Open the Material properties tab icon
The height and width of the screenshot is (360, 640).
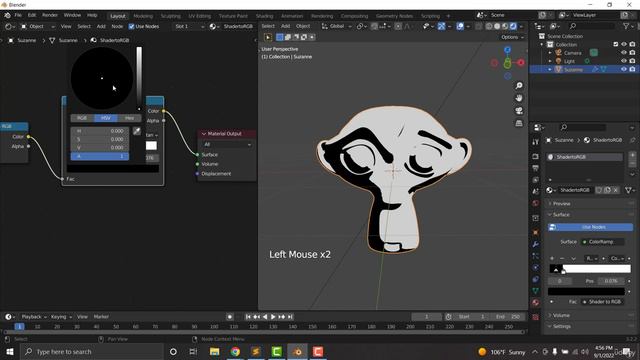pyautogui.click(x=536, y=302)
